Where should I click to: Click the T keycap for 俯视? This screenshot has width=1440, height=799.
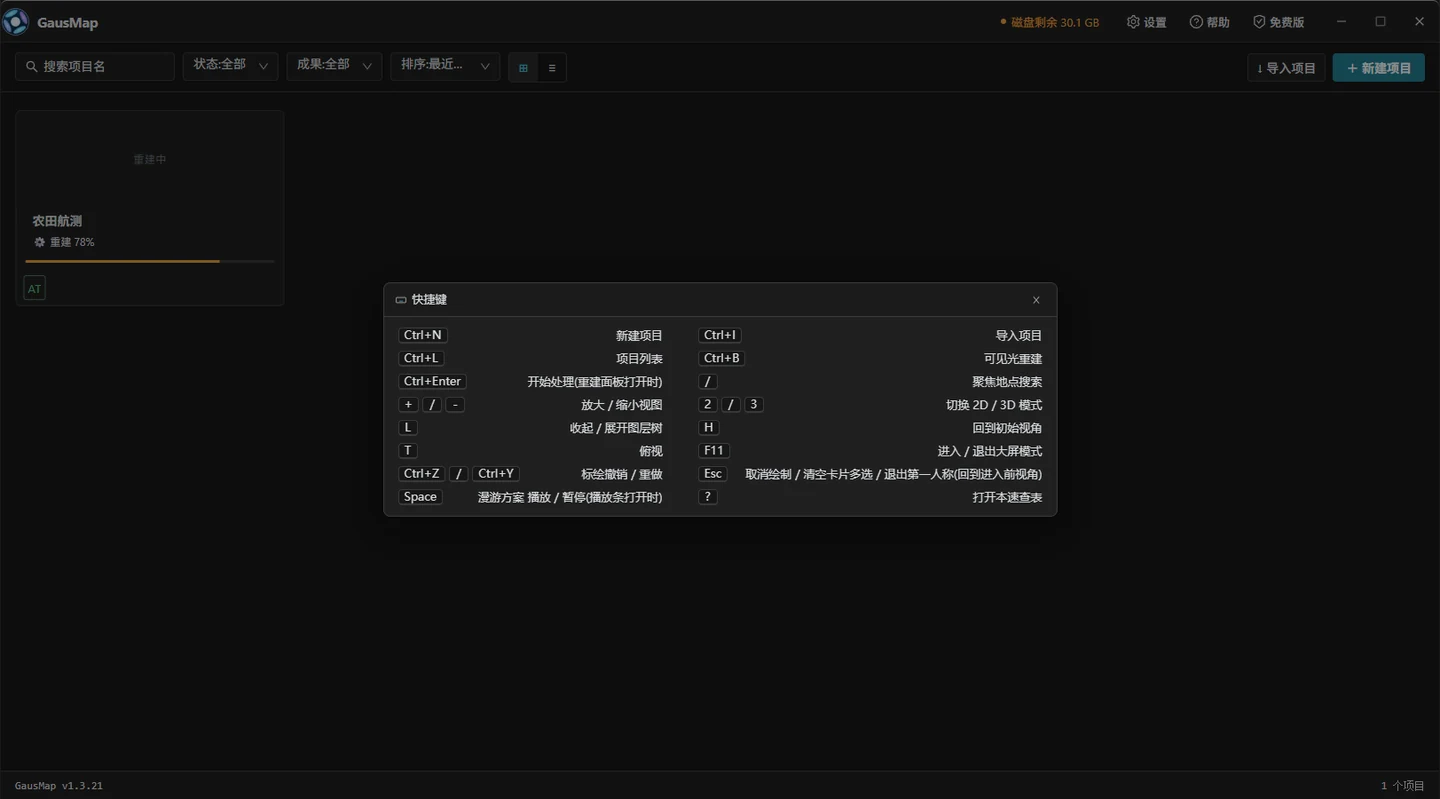[408, 451]
